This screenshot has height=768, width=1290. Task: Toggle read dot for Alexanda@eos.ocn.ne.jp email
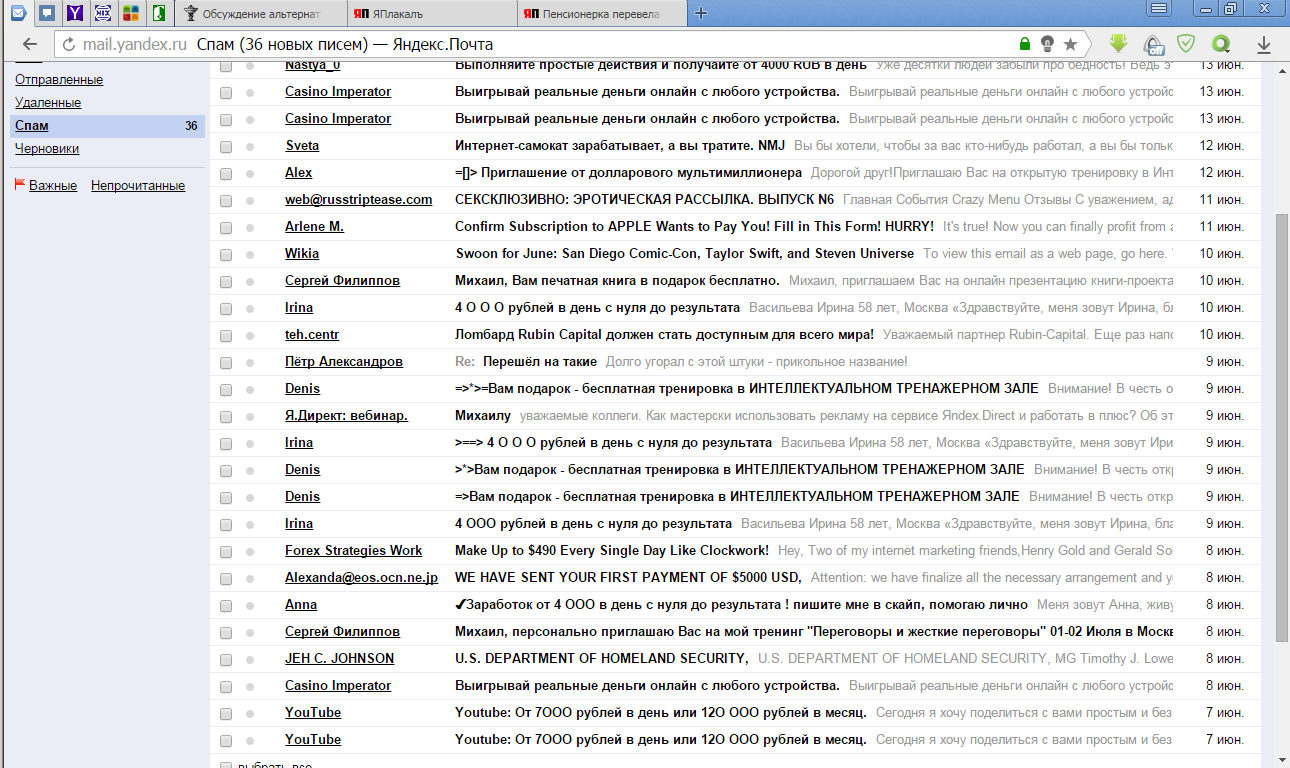[250, 578]
